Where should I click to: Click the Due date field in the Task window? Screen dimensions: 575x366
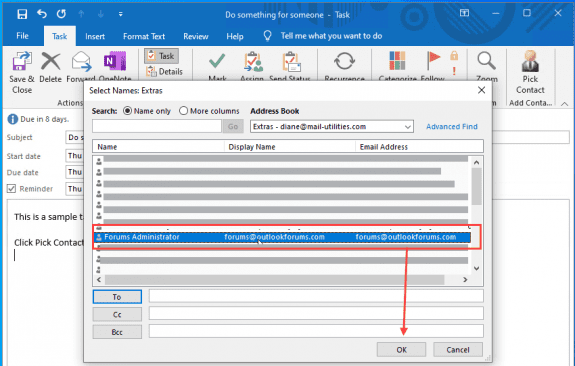(74, 172)
